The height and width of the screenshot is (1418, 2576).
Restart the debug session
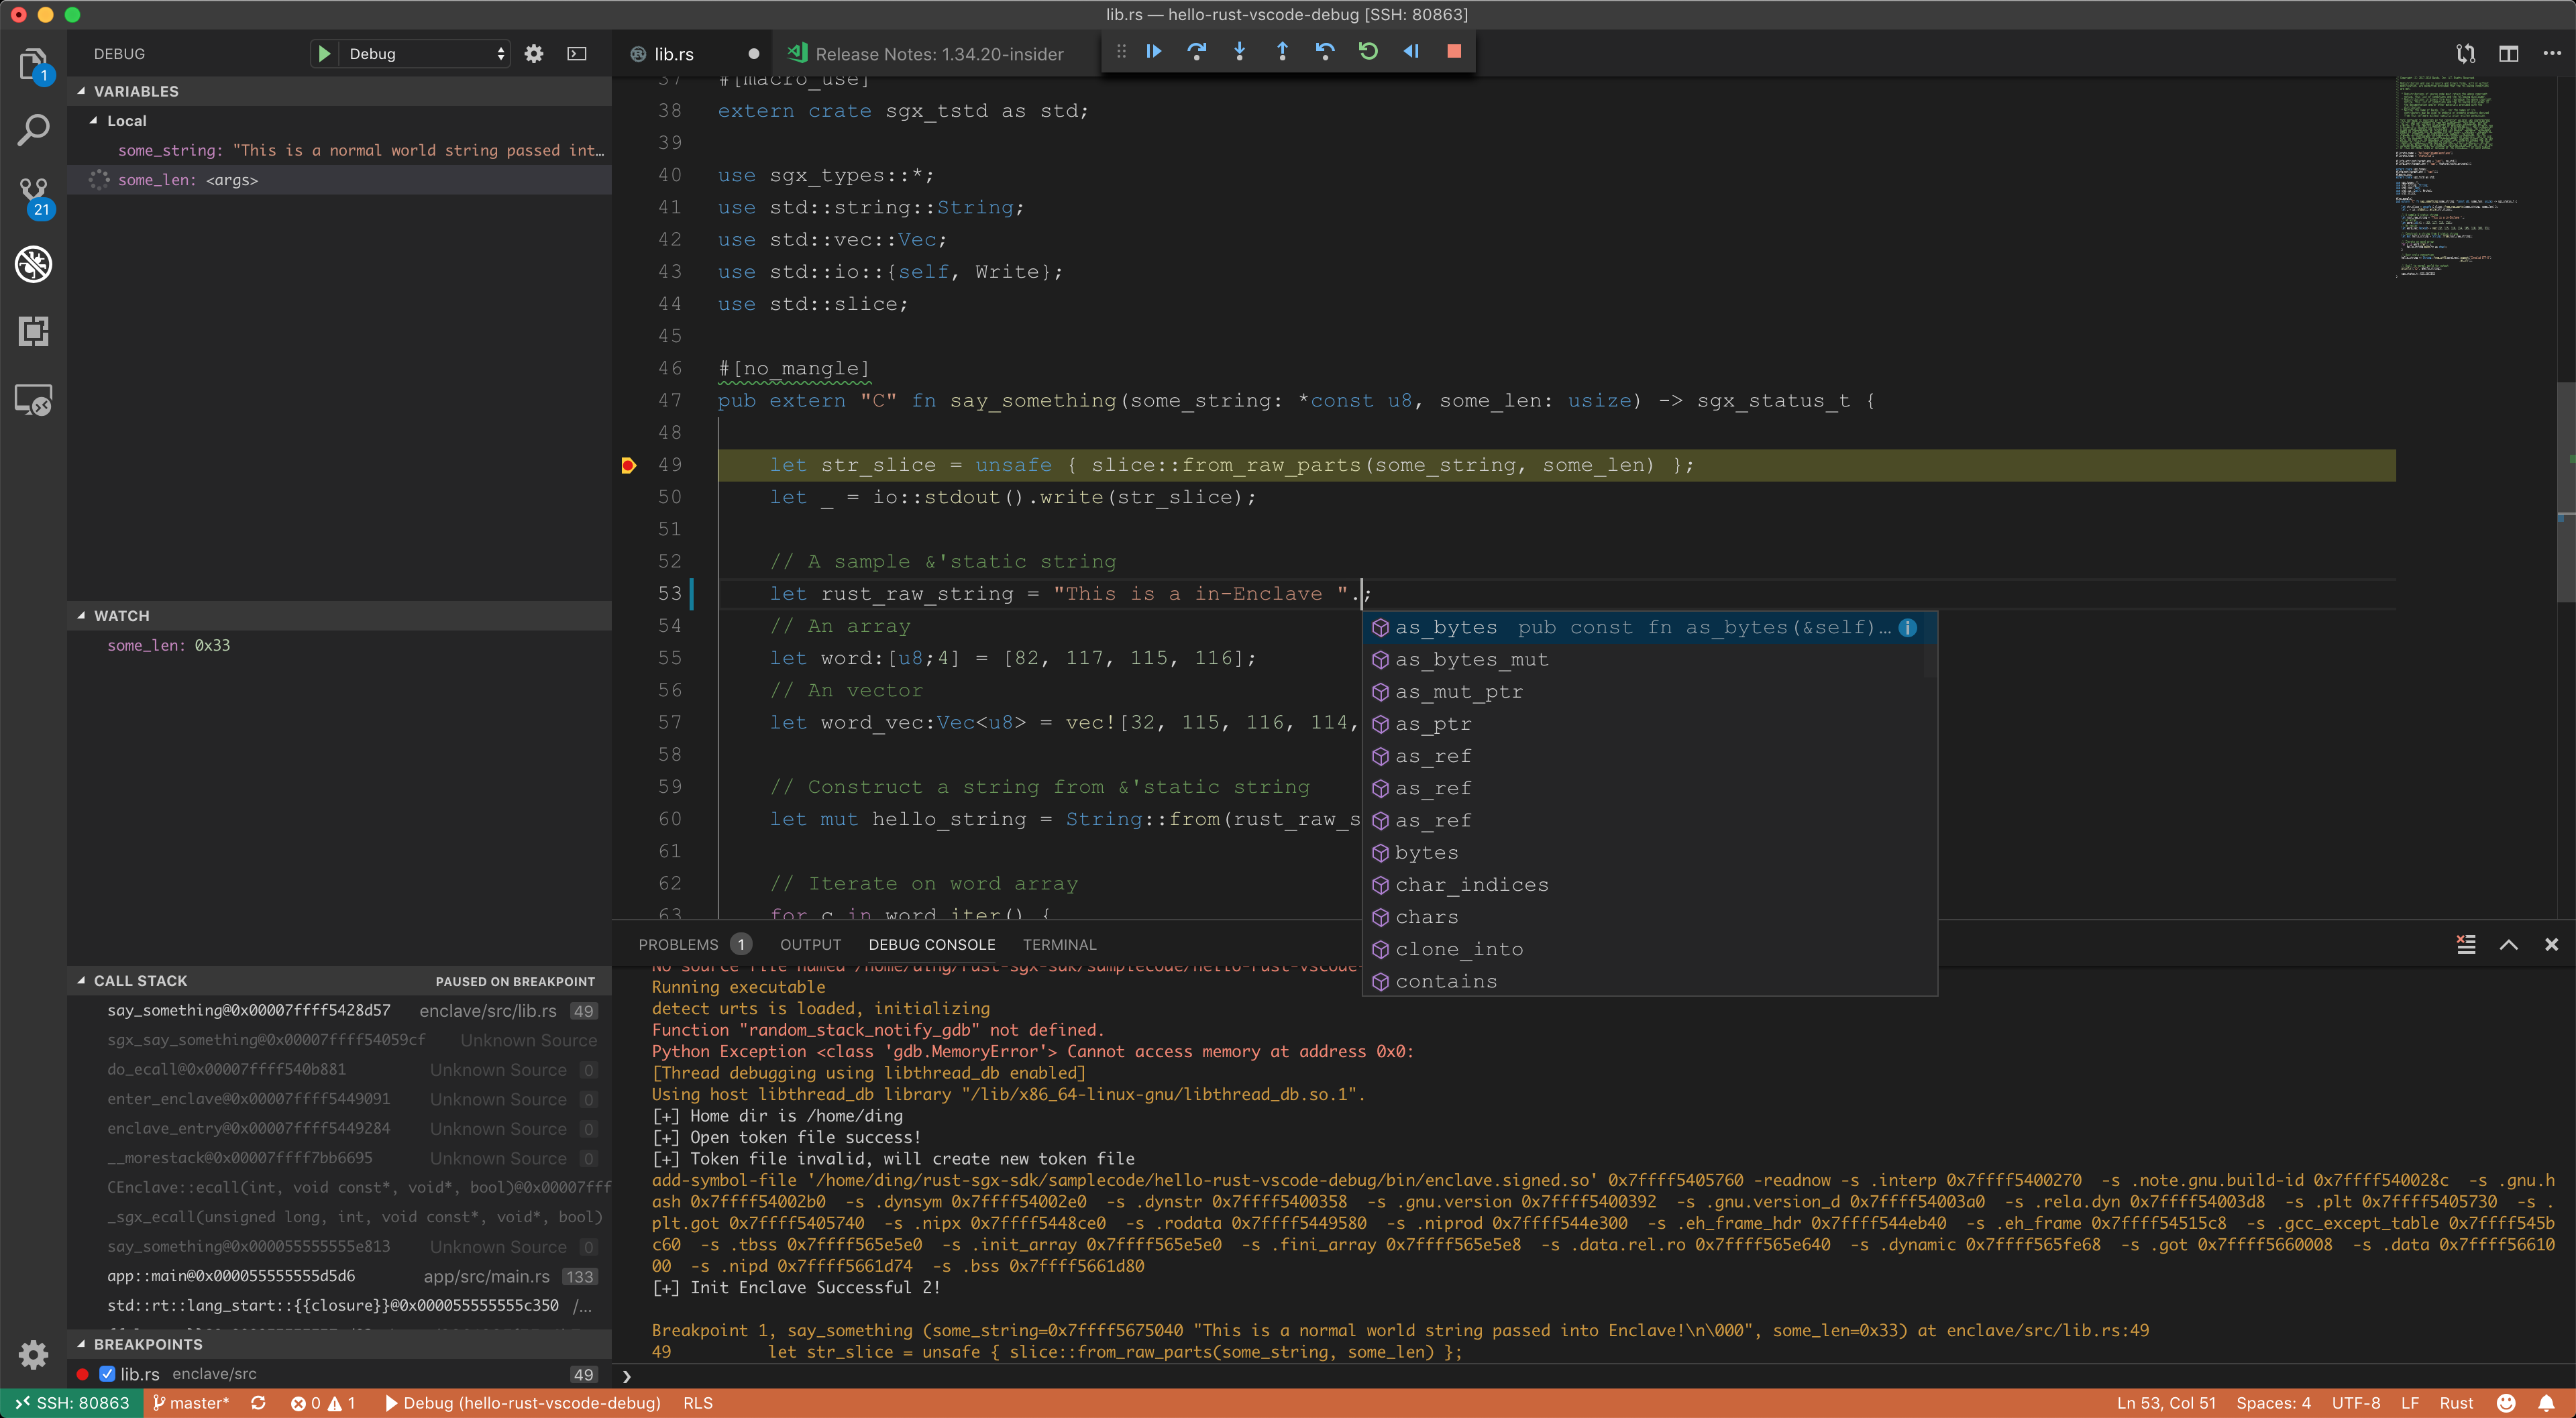(x=1368, y=52)
